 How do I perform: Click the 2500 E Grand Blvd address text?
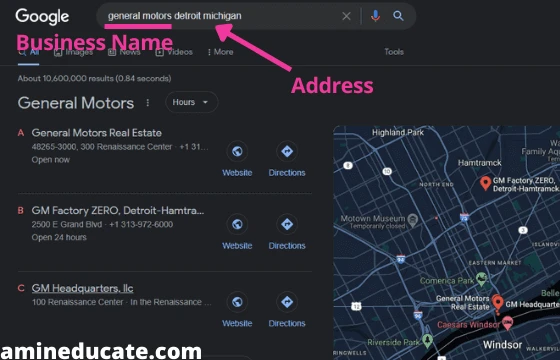click(67, 224)
